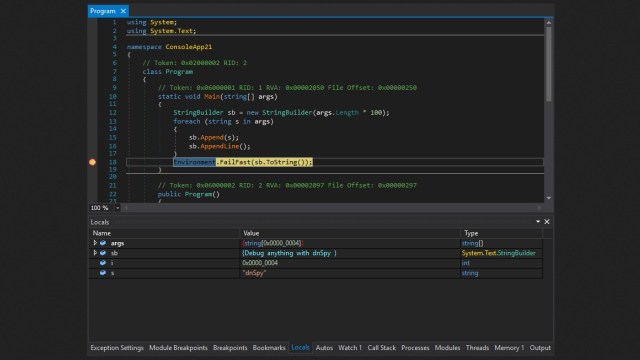Click the ConsoleApp21 namespace name
This screenshot has width=640, height=360.
(x=189, y=47)
